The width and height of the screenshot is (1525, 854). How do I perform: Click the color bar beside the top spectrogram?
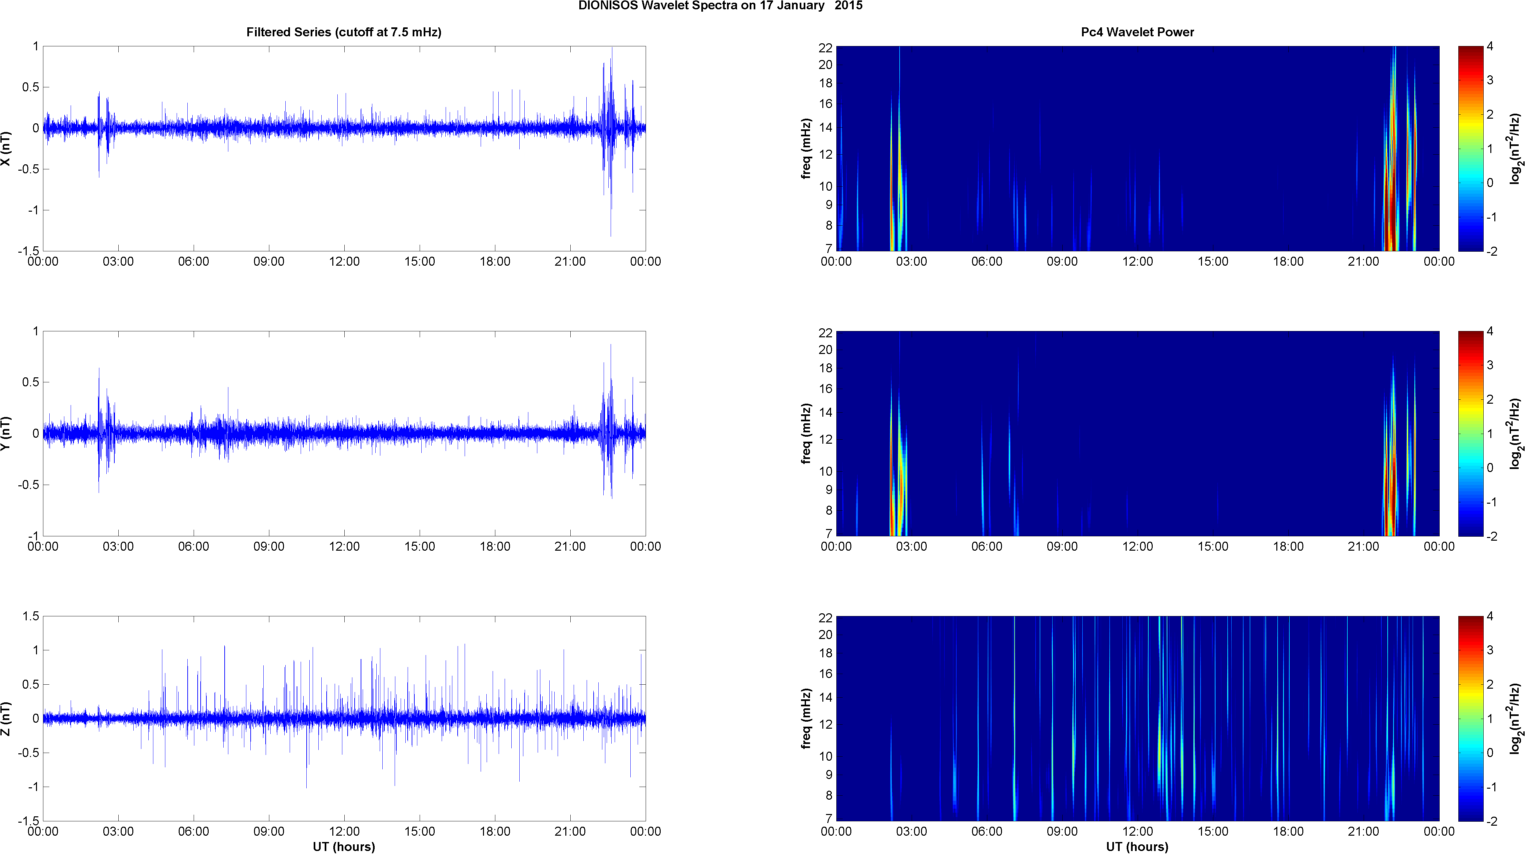pos(1470,148)
